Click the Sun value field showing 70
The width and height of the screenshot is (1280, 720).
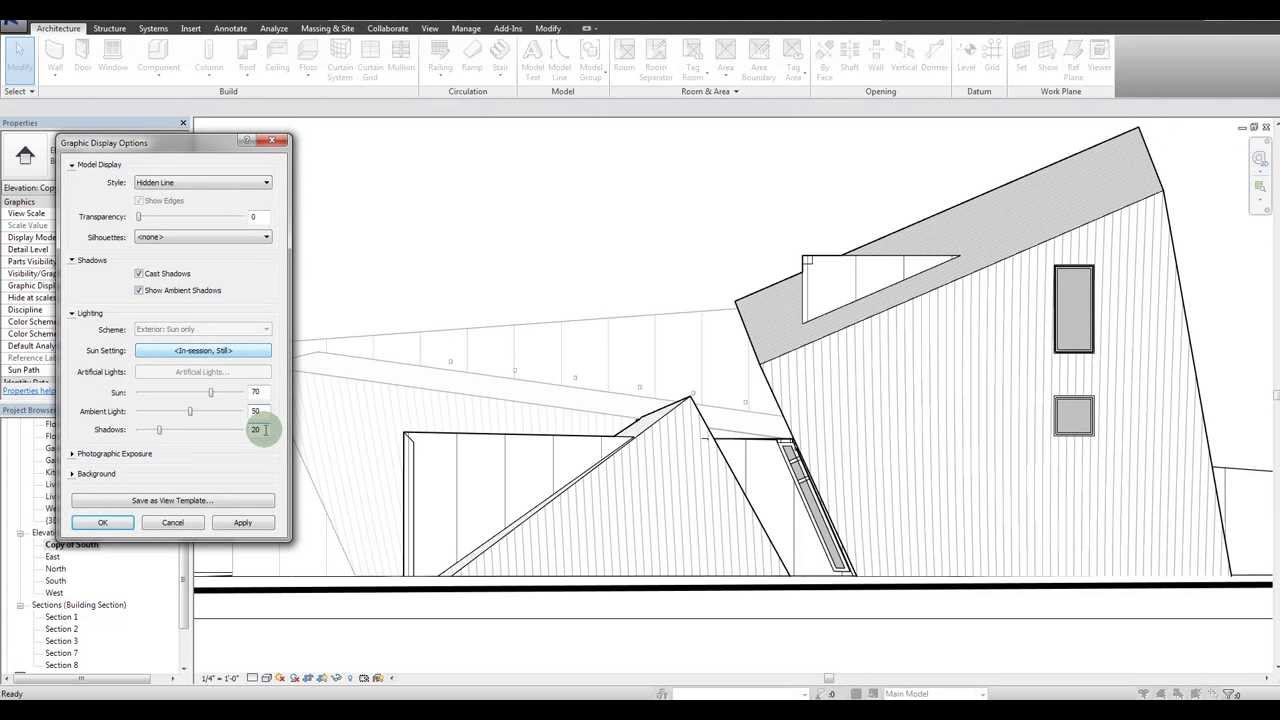[259, 392]
